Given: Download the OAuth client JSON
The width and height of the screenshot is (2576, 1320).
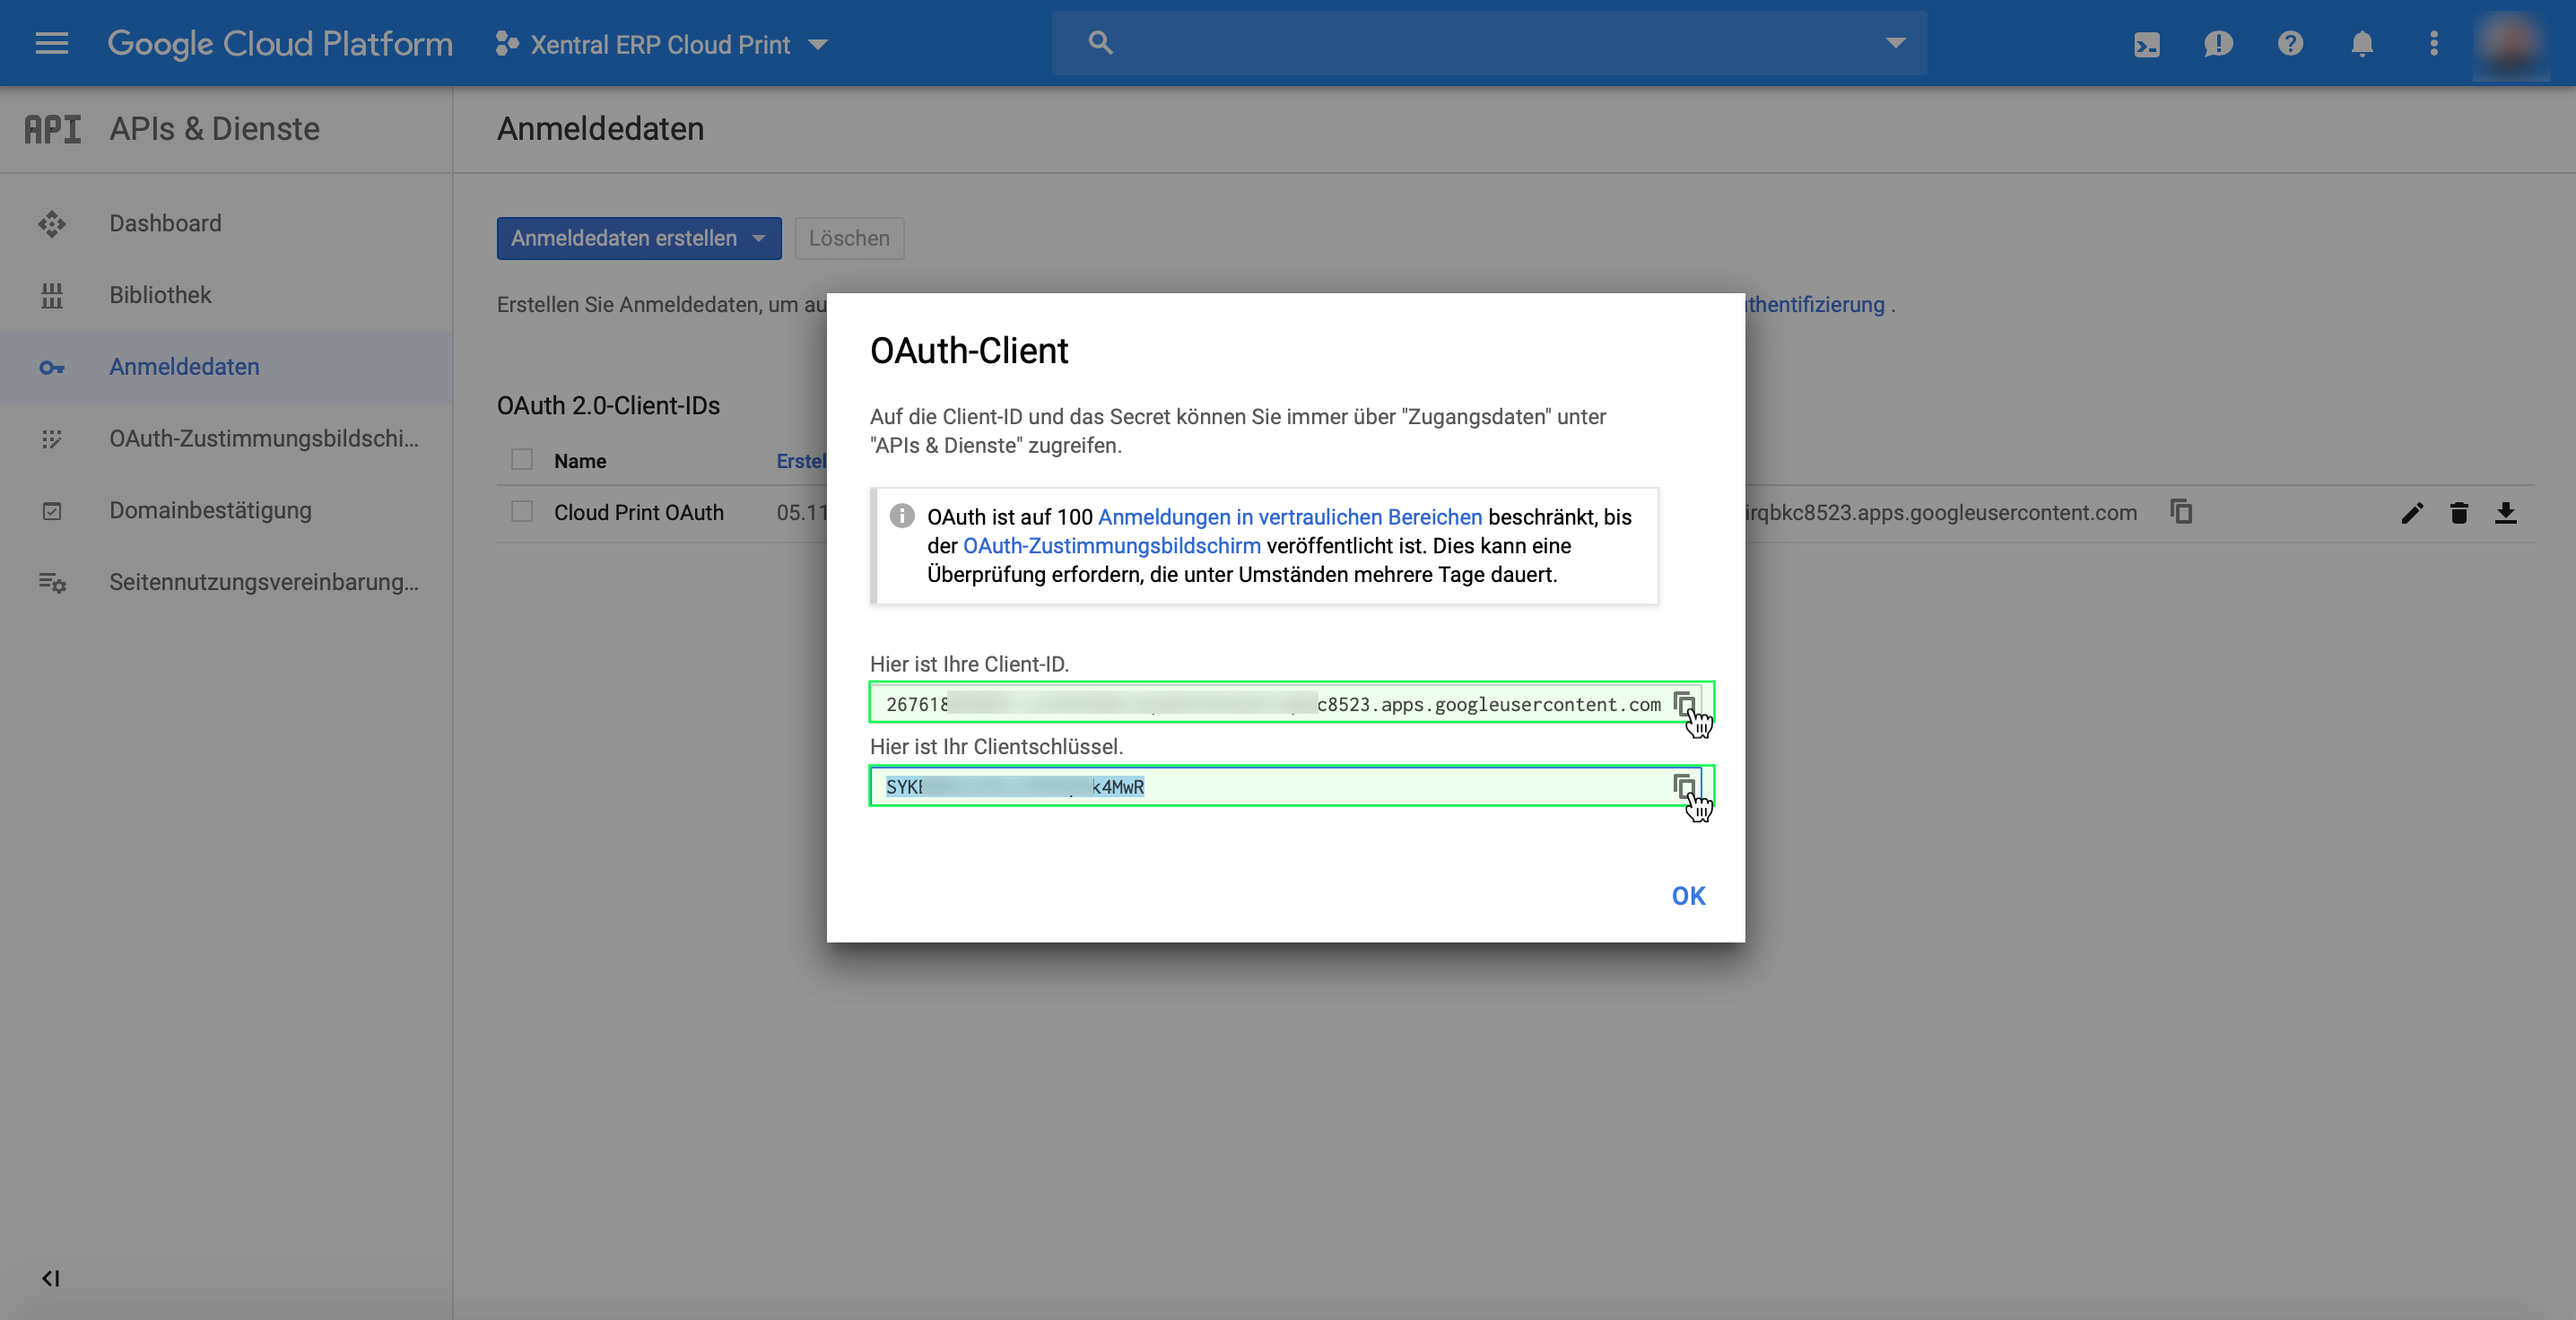Looking at the screenshot, I should click(x=2506, y=513).
